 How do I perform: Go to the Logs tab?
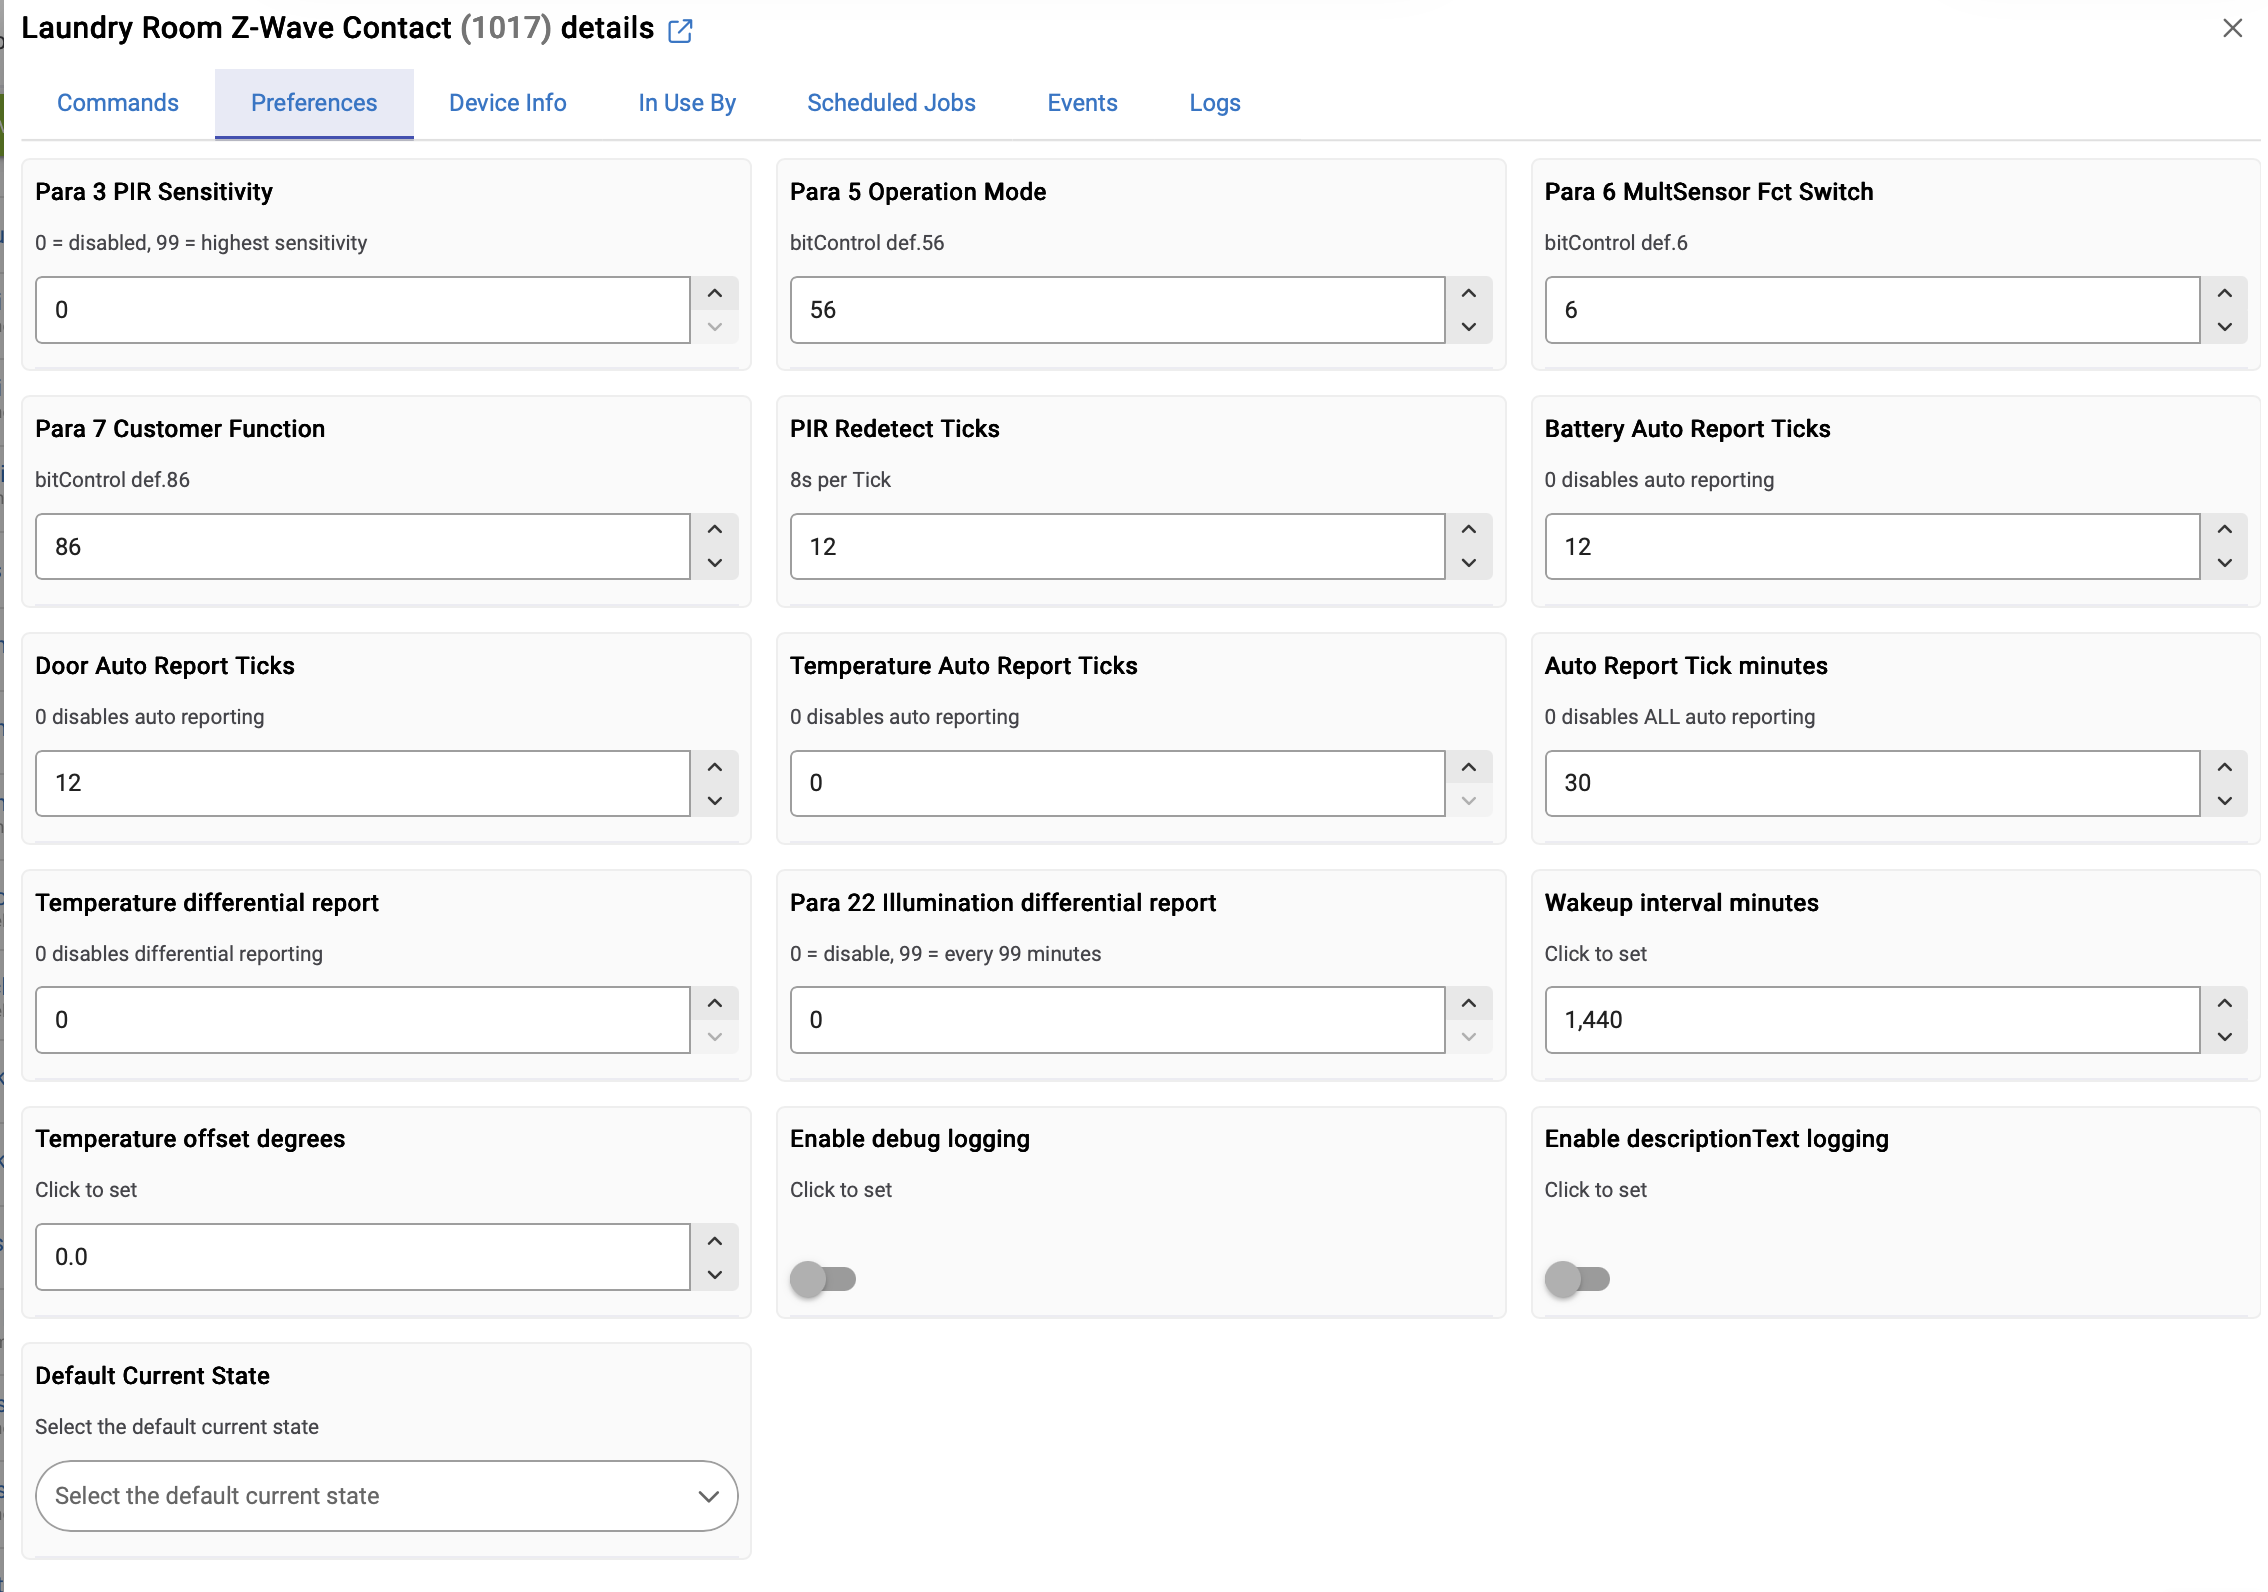point(1214,103)
